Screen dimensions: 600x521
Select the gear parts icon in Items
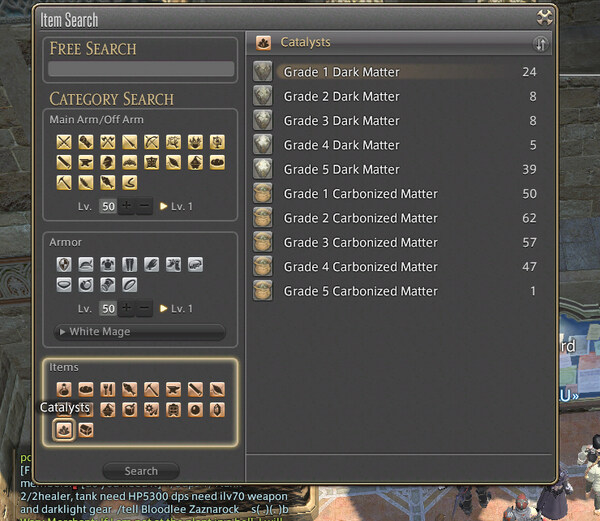point(152,410)
